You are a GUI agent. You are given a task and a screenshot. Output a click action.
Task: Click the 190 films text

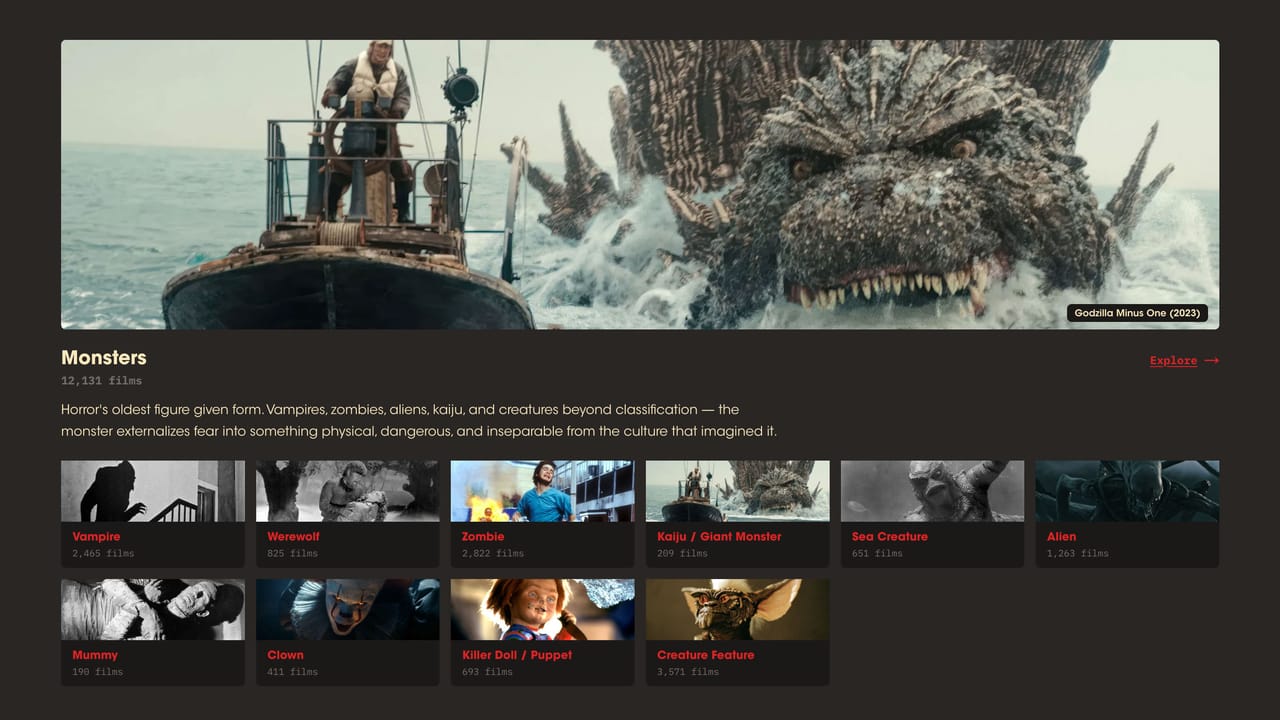[x=97, y=672]
